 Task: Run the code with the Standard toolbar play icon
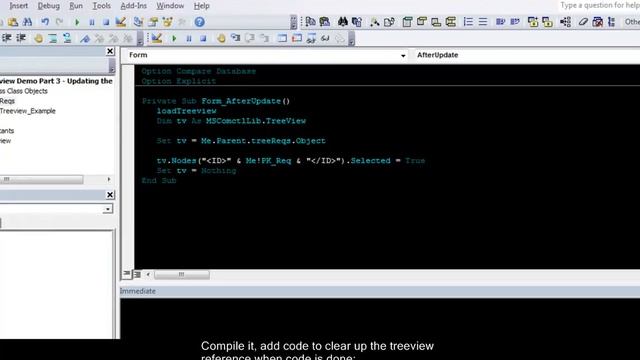pos(77,22)
